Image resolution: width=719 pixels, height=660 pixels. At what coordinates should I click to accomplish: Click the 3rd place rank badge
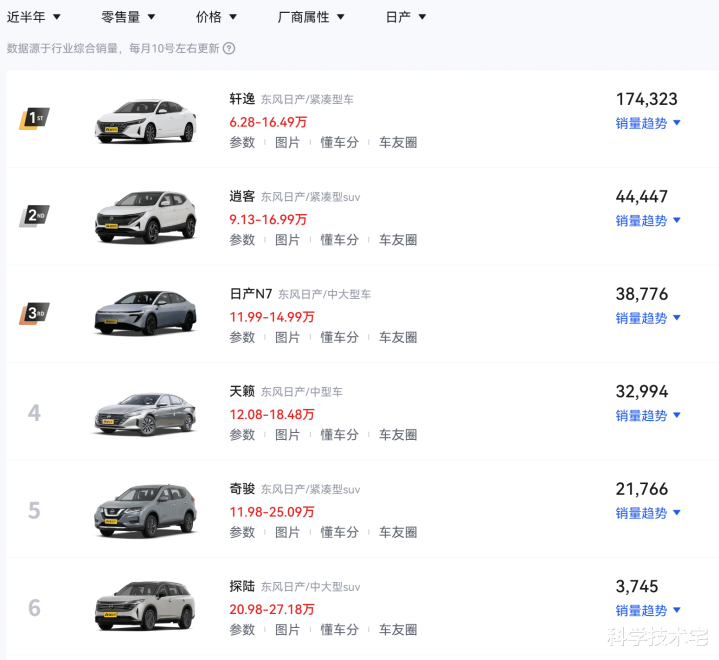(x=34, y=314)
